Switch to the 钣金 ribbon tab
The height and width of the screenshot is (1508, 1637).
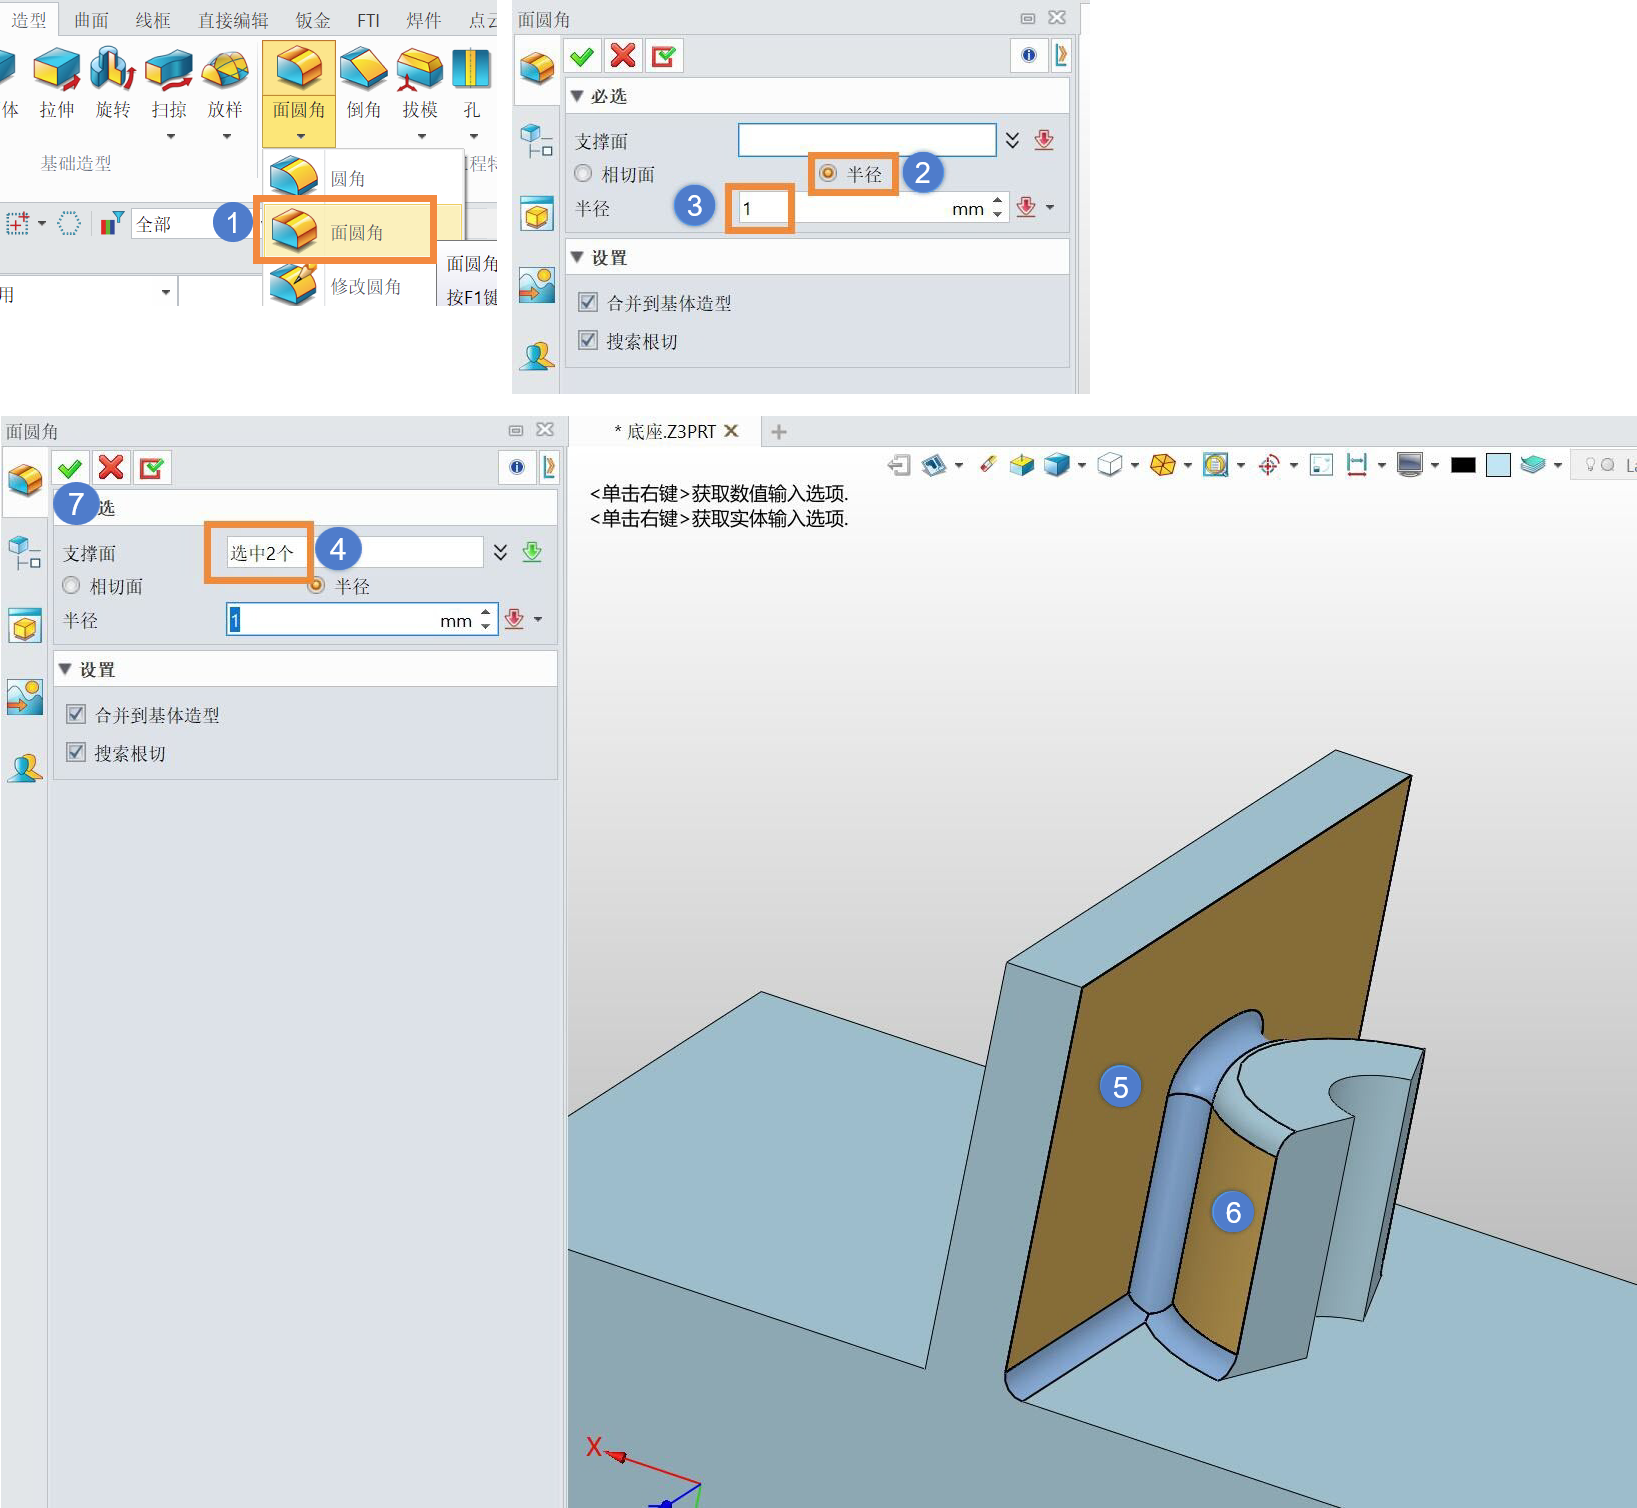click(313, 20)
